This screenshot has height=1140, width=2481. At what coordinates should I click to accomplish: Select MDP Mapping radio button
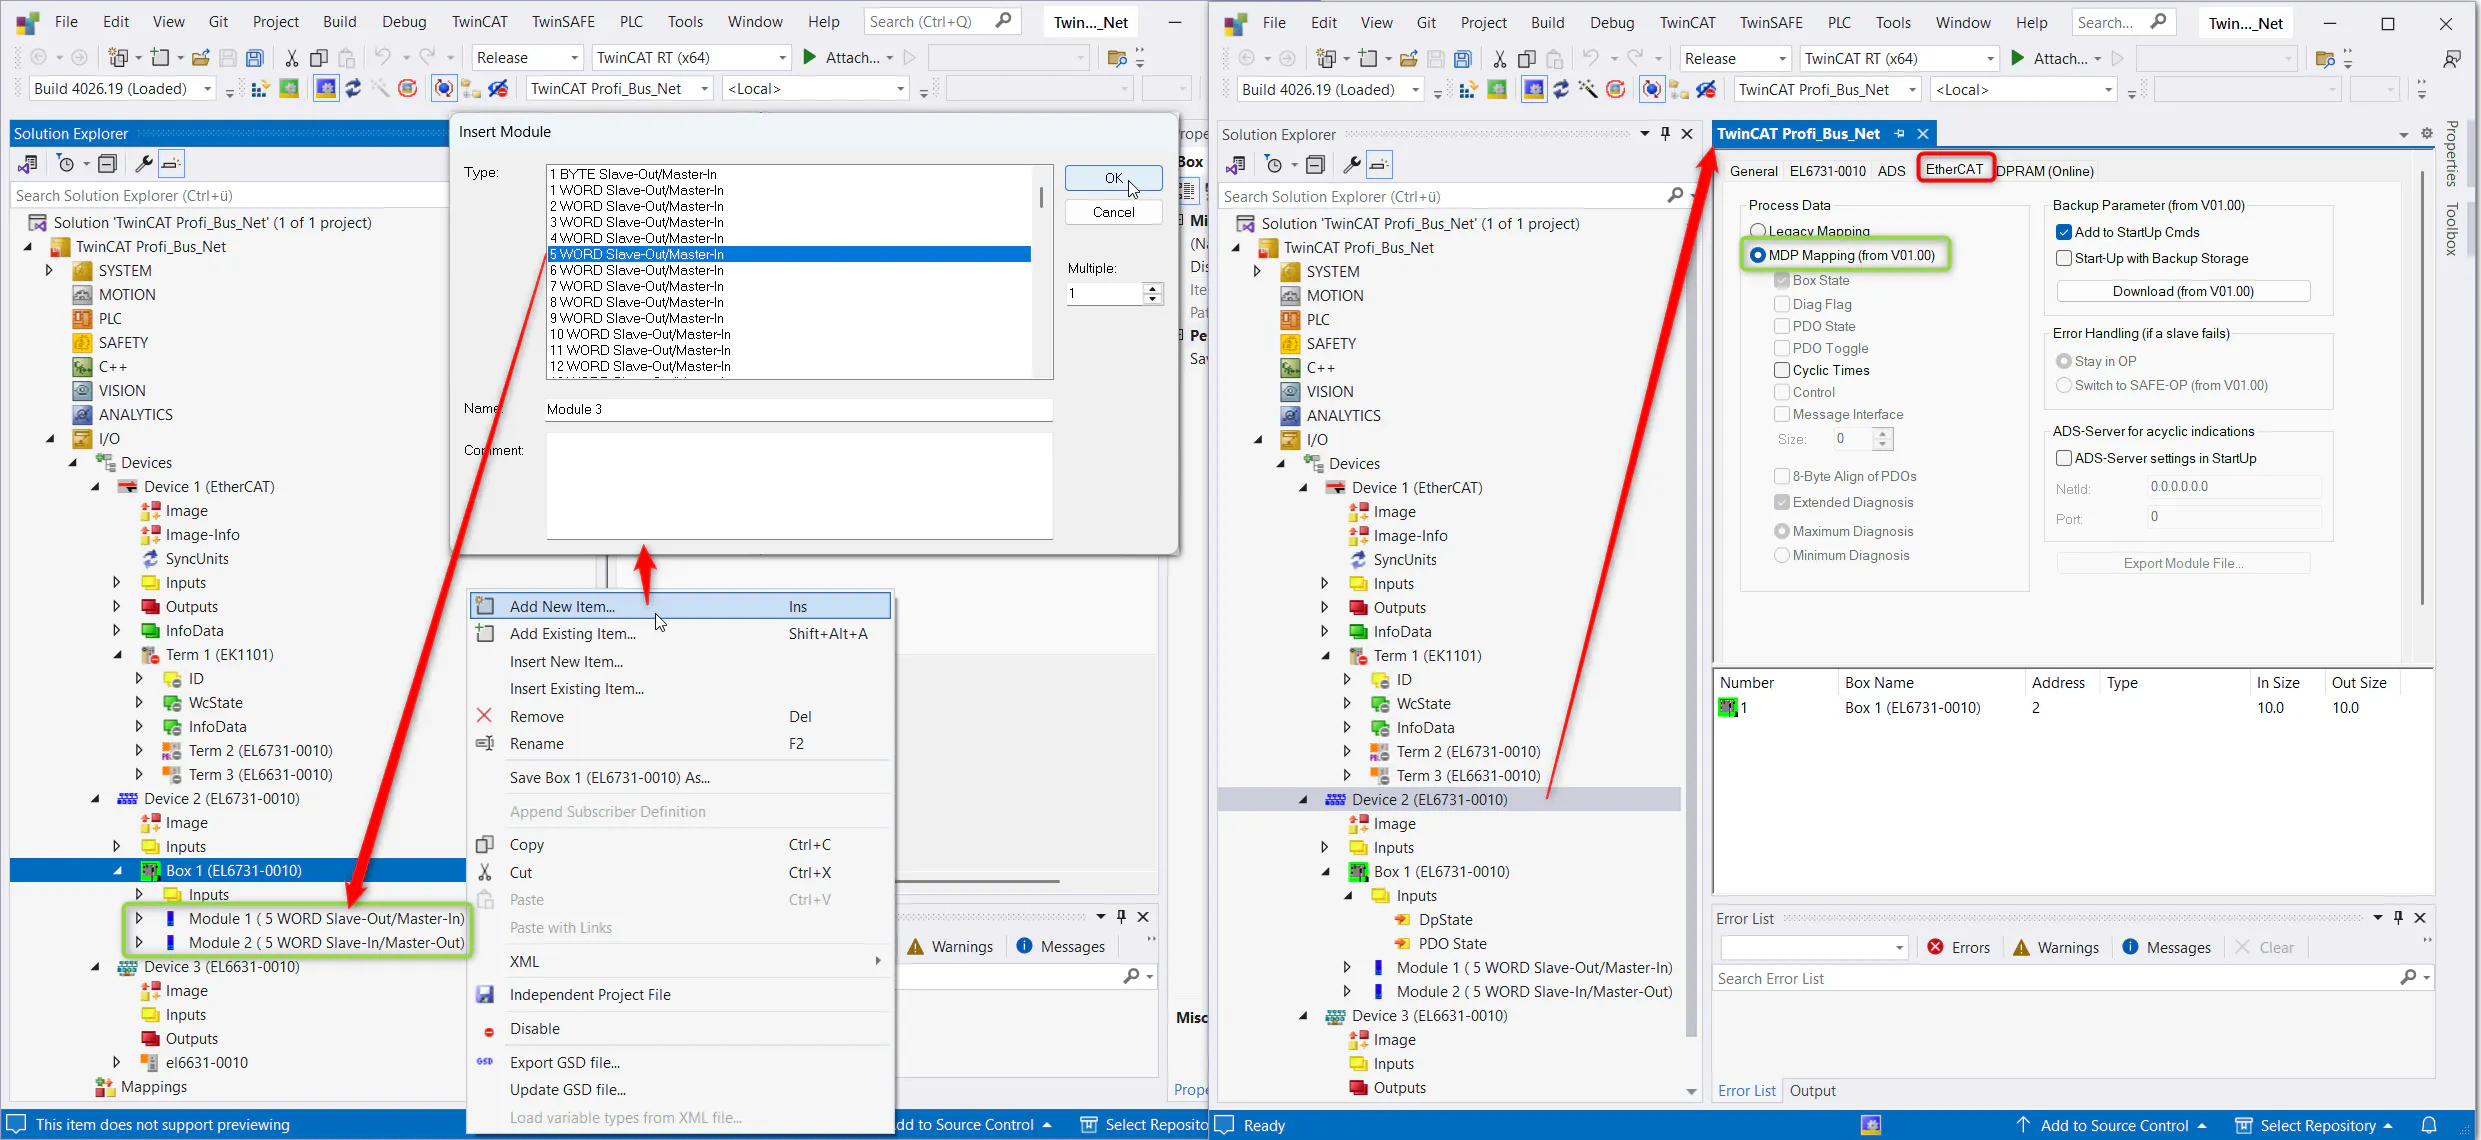1758,255
